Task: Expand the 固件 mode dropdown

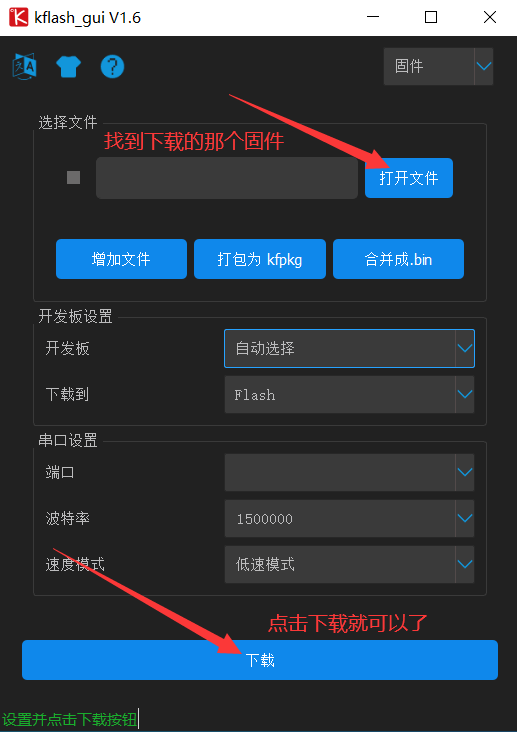Action: (x=438, y=66)
